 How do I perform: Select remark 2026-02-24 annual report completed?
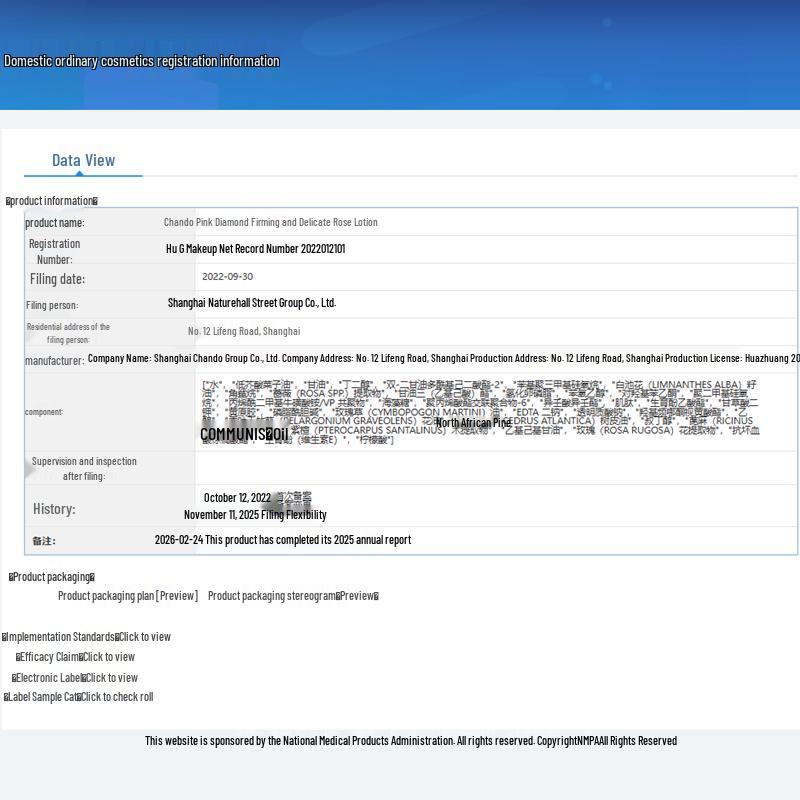coord(283,540)
